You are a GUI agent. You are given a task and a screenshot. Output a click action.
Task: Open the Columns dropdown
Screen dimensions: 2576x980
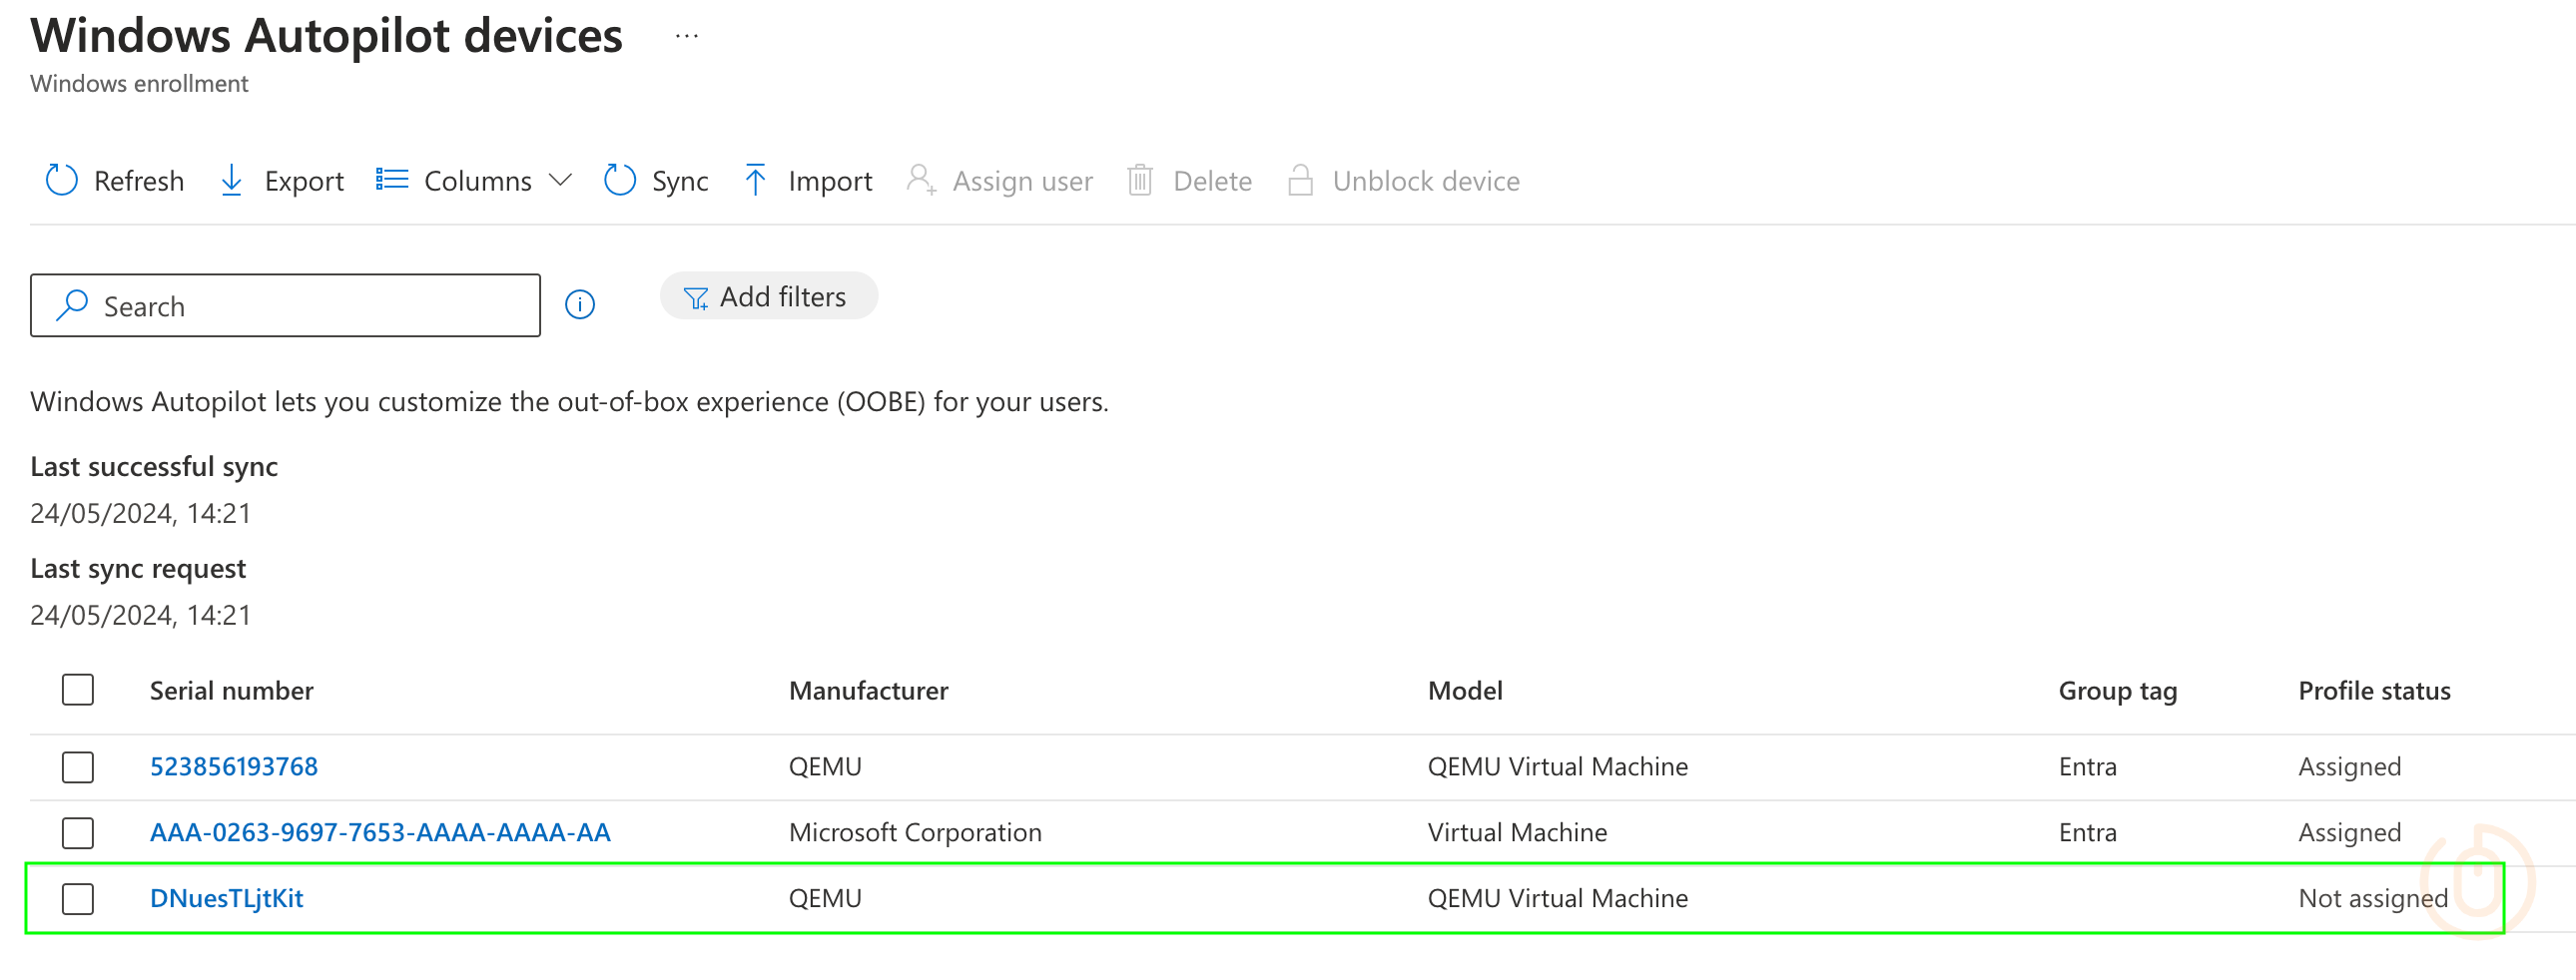tap(477, 181)
